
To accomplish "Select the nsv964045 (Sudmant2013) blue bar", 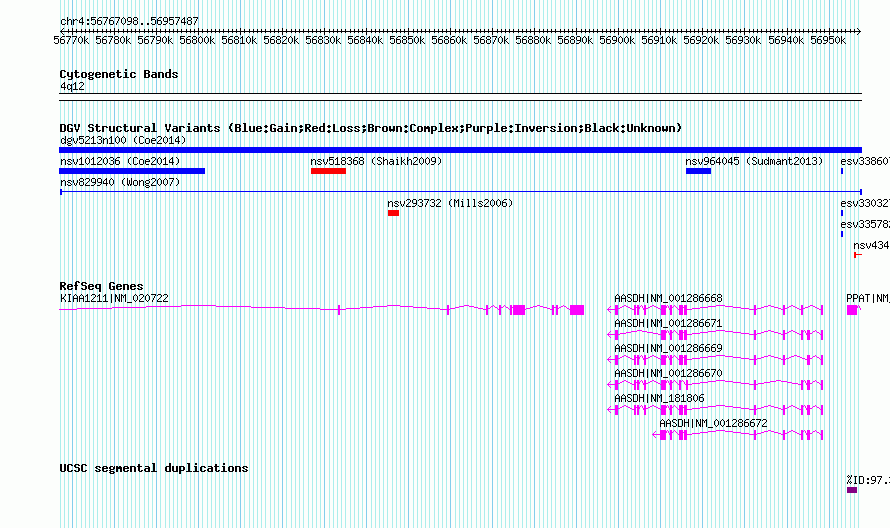I will (698, 171).
